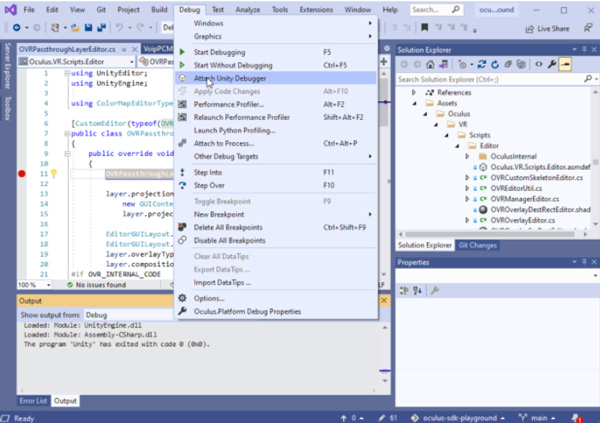The height and width of the screenshot is (423, 600).
Task: Click the Refresh icon in Solution Explorer toolbar
Action: 493,64
